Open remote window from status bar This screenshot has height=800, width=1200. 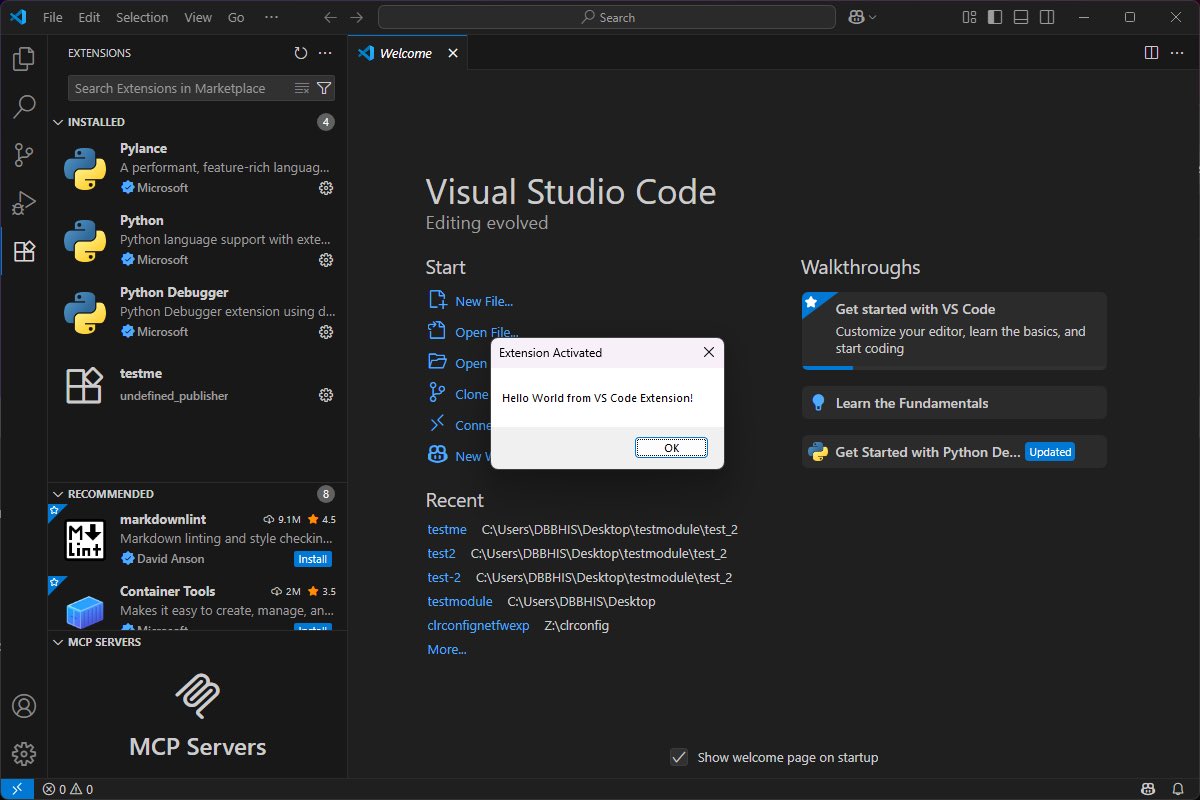pyautogui.click(x=17, y=789)
